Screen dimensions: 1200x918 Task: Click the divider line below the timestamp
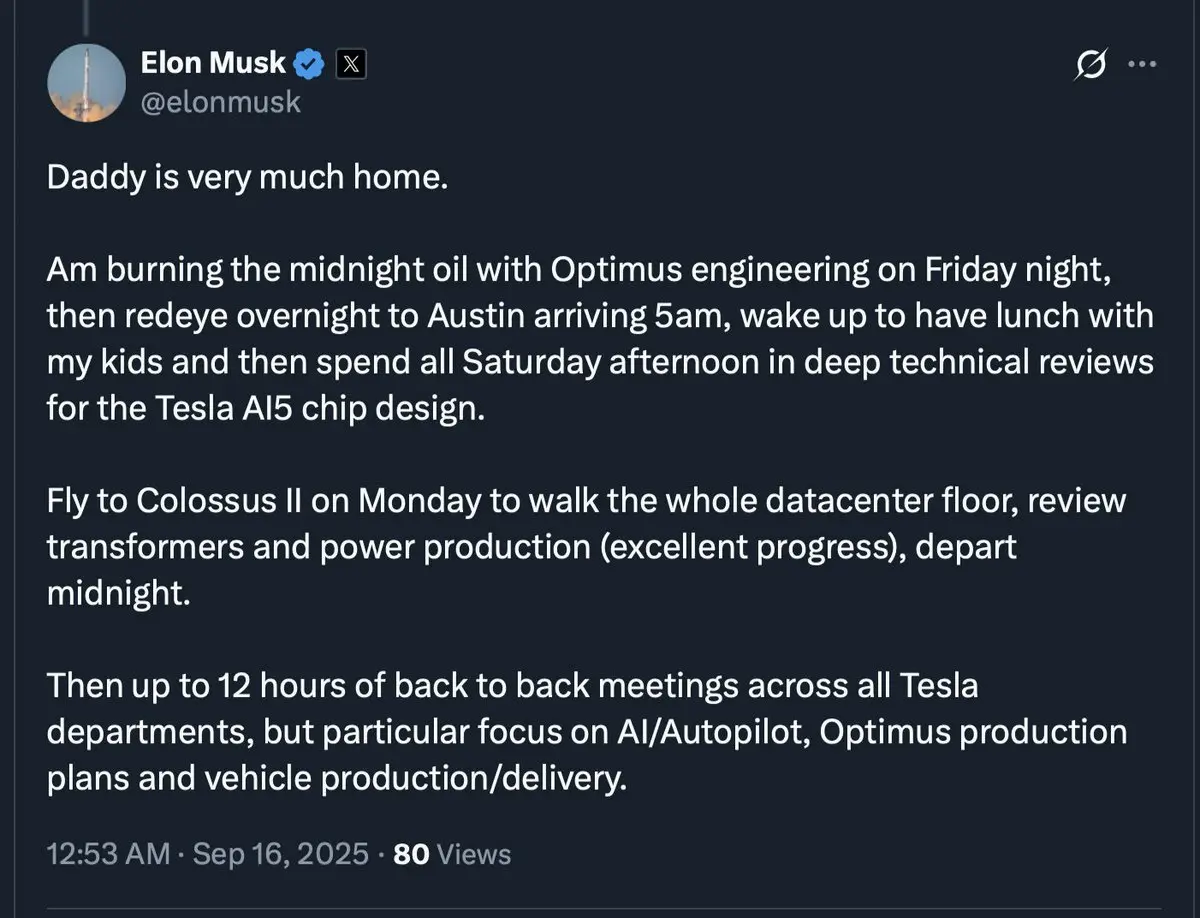click(600, 909)
